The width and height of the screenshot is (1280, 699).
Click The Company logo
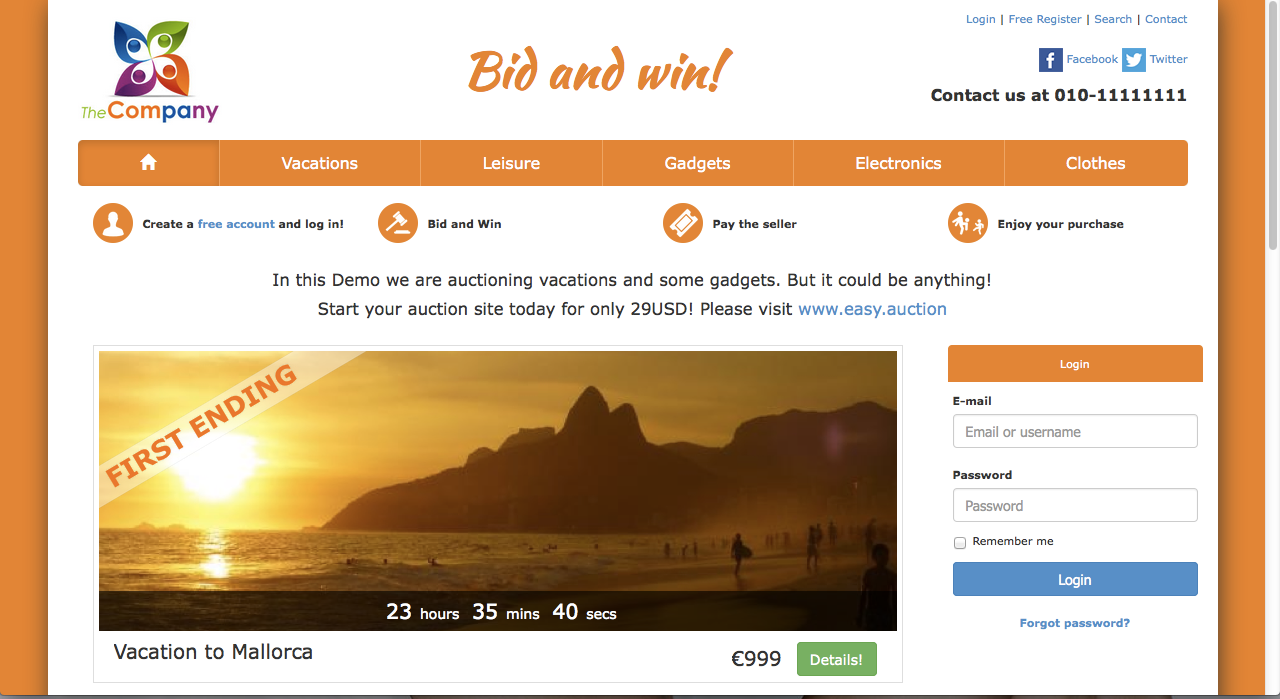coord(150,72)
